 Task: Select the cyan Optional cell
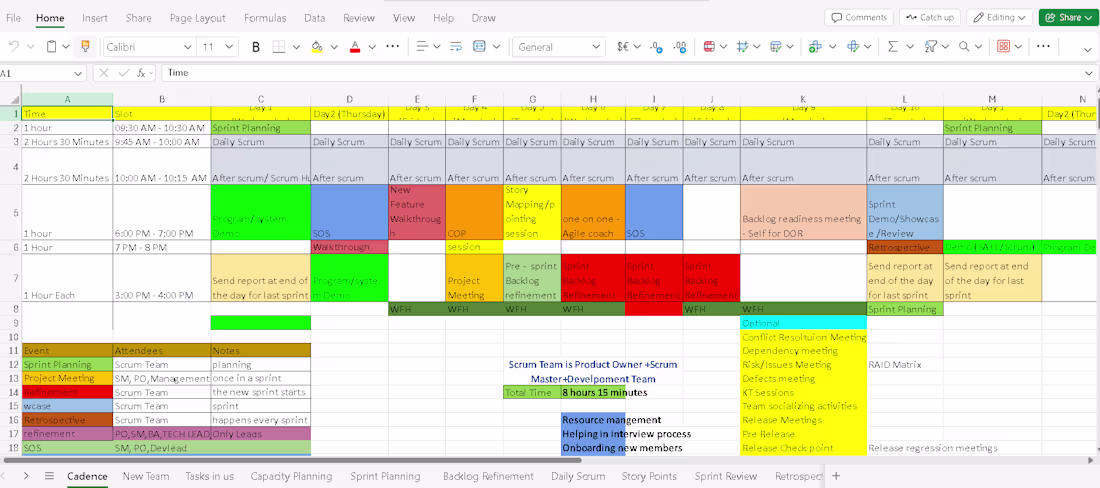pos(803,323)
